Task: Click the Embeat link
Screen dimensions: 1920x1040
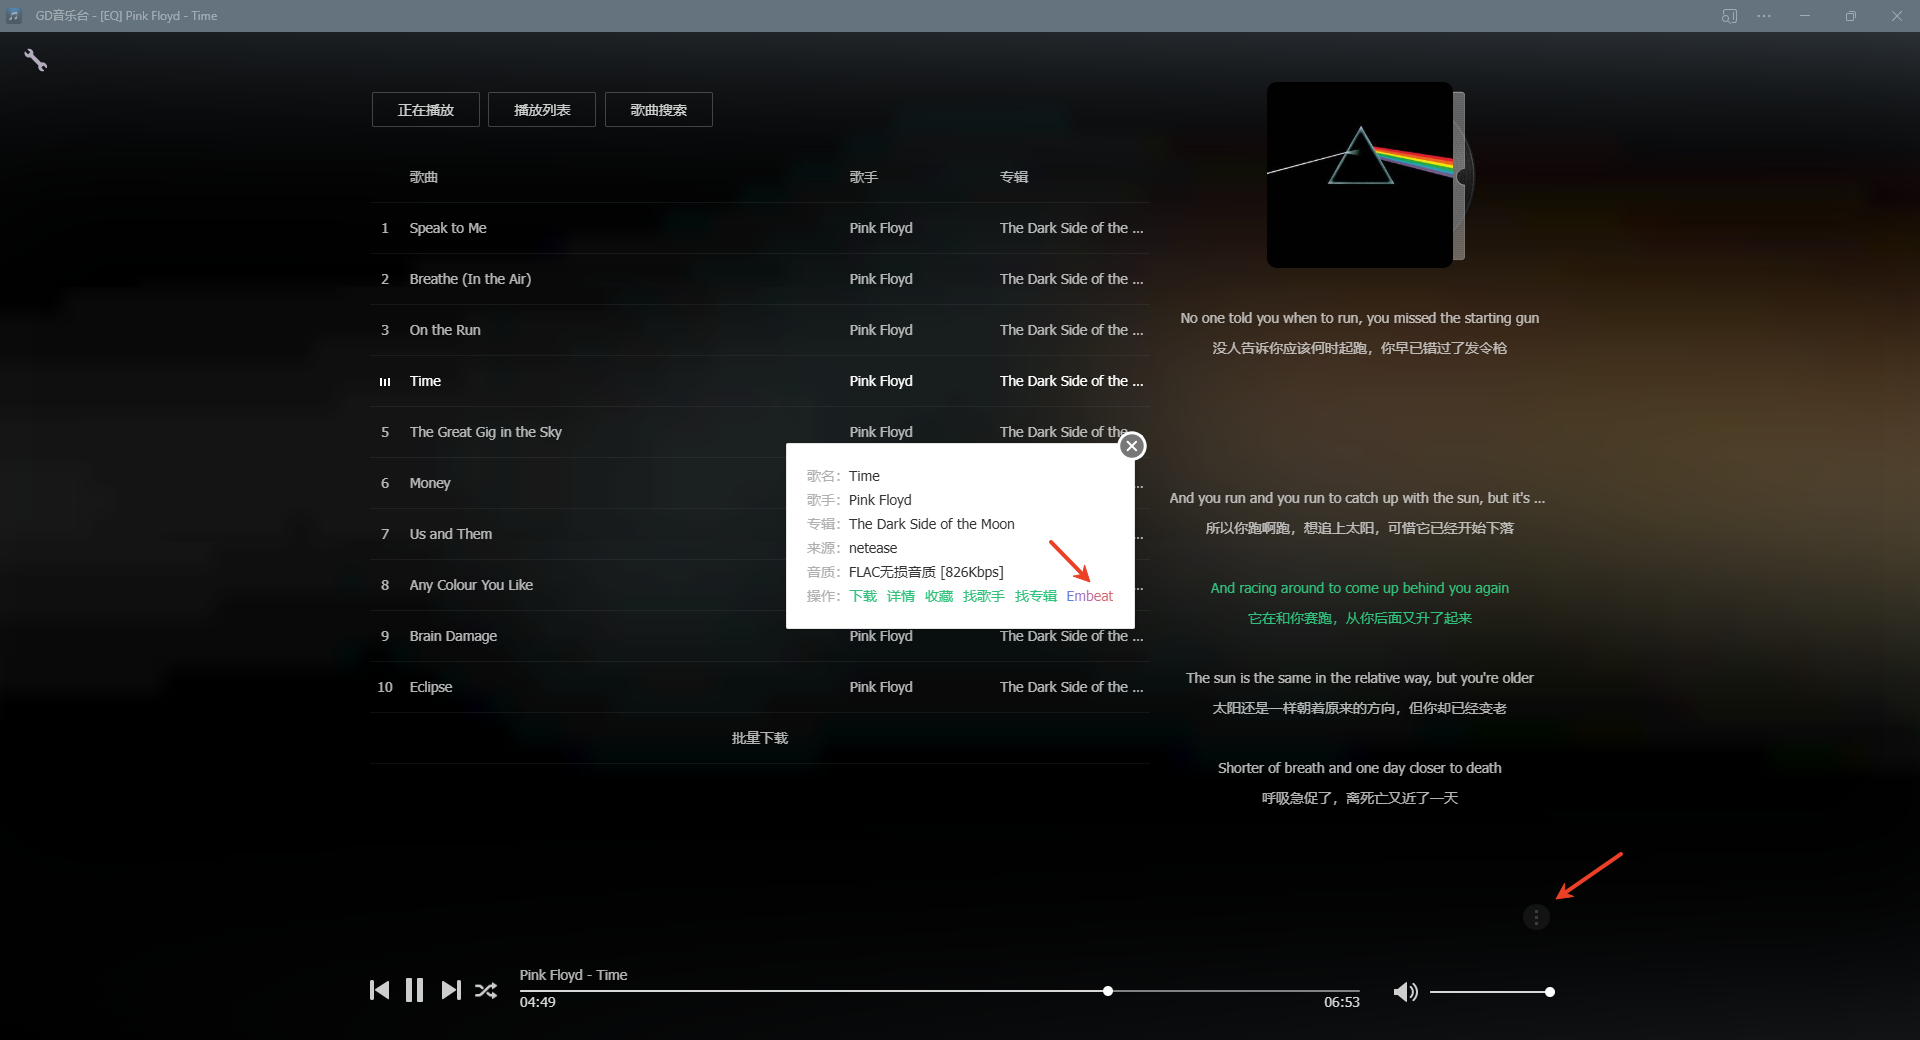Action: pos(1089,596)
